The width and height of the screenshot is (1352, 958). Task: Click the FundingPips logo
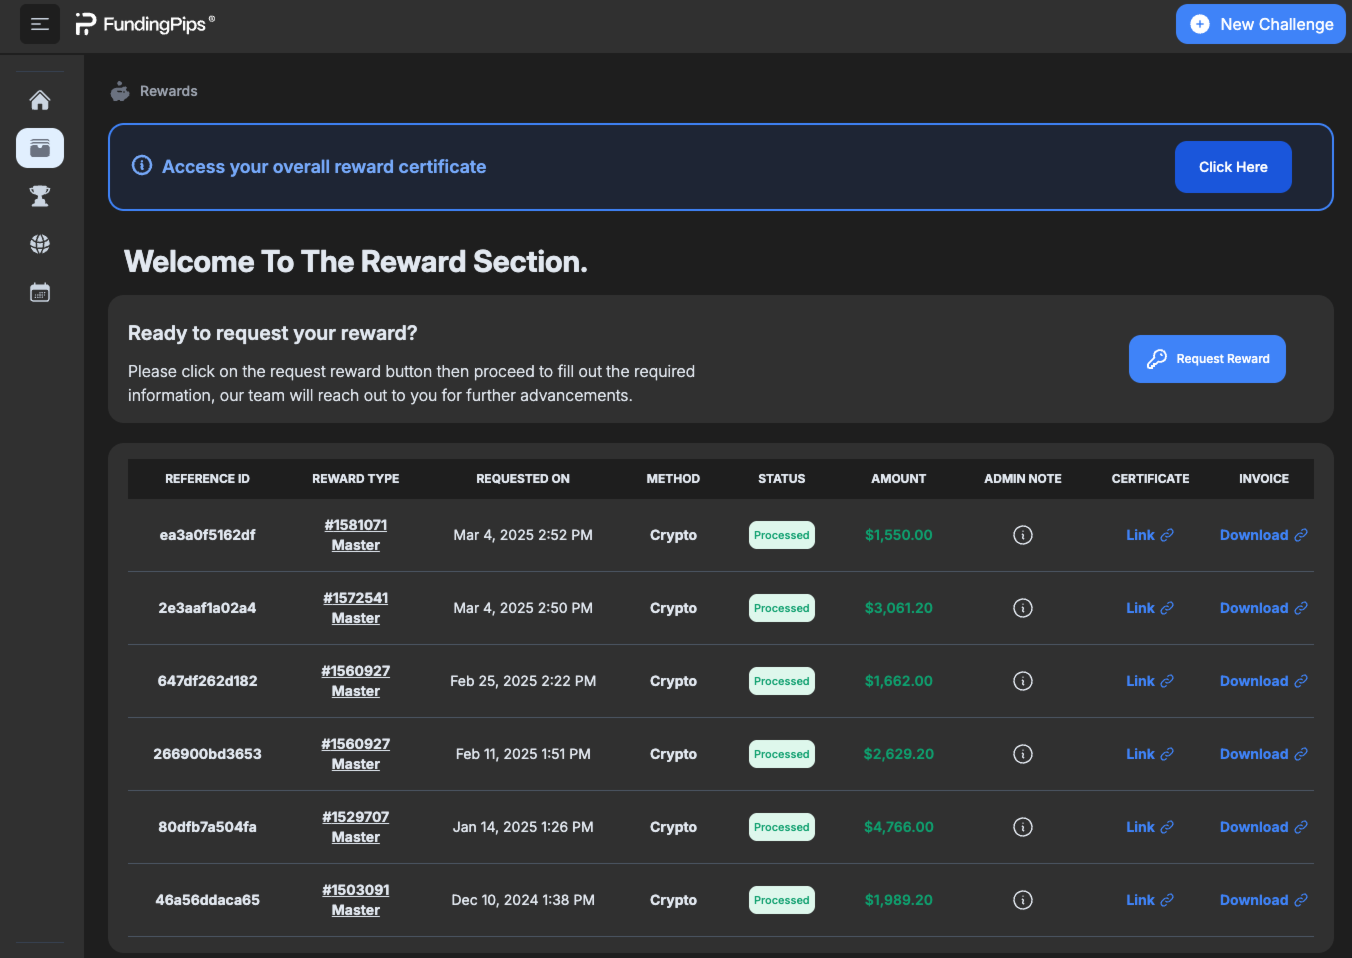145,24
